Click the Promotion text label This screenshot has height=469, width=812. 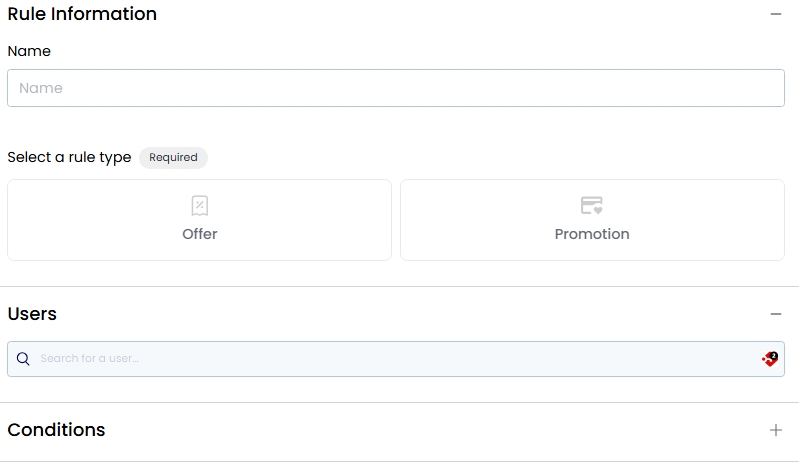click(x=592, y=234)
